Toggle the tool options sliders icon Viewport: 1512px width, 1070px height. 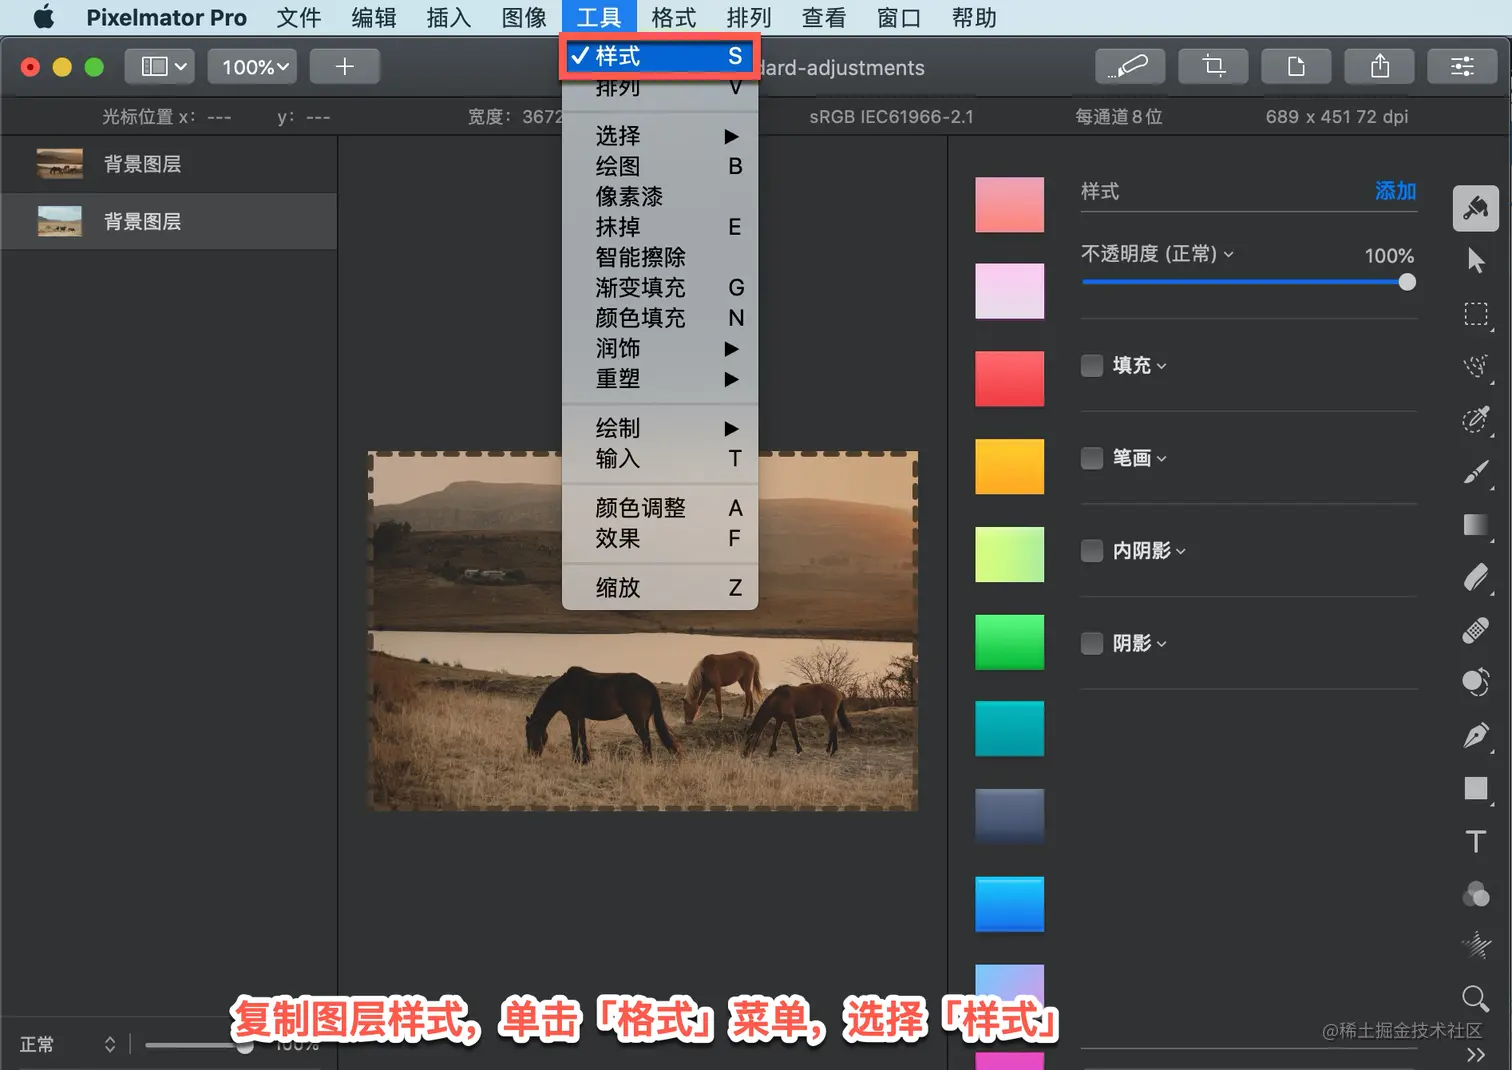coord(1462,66)
